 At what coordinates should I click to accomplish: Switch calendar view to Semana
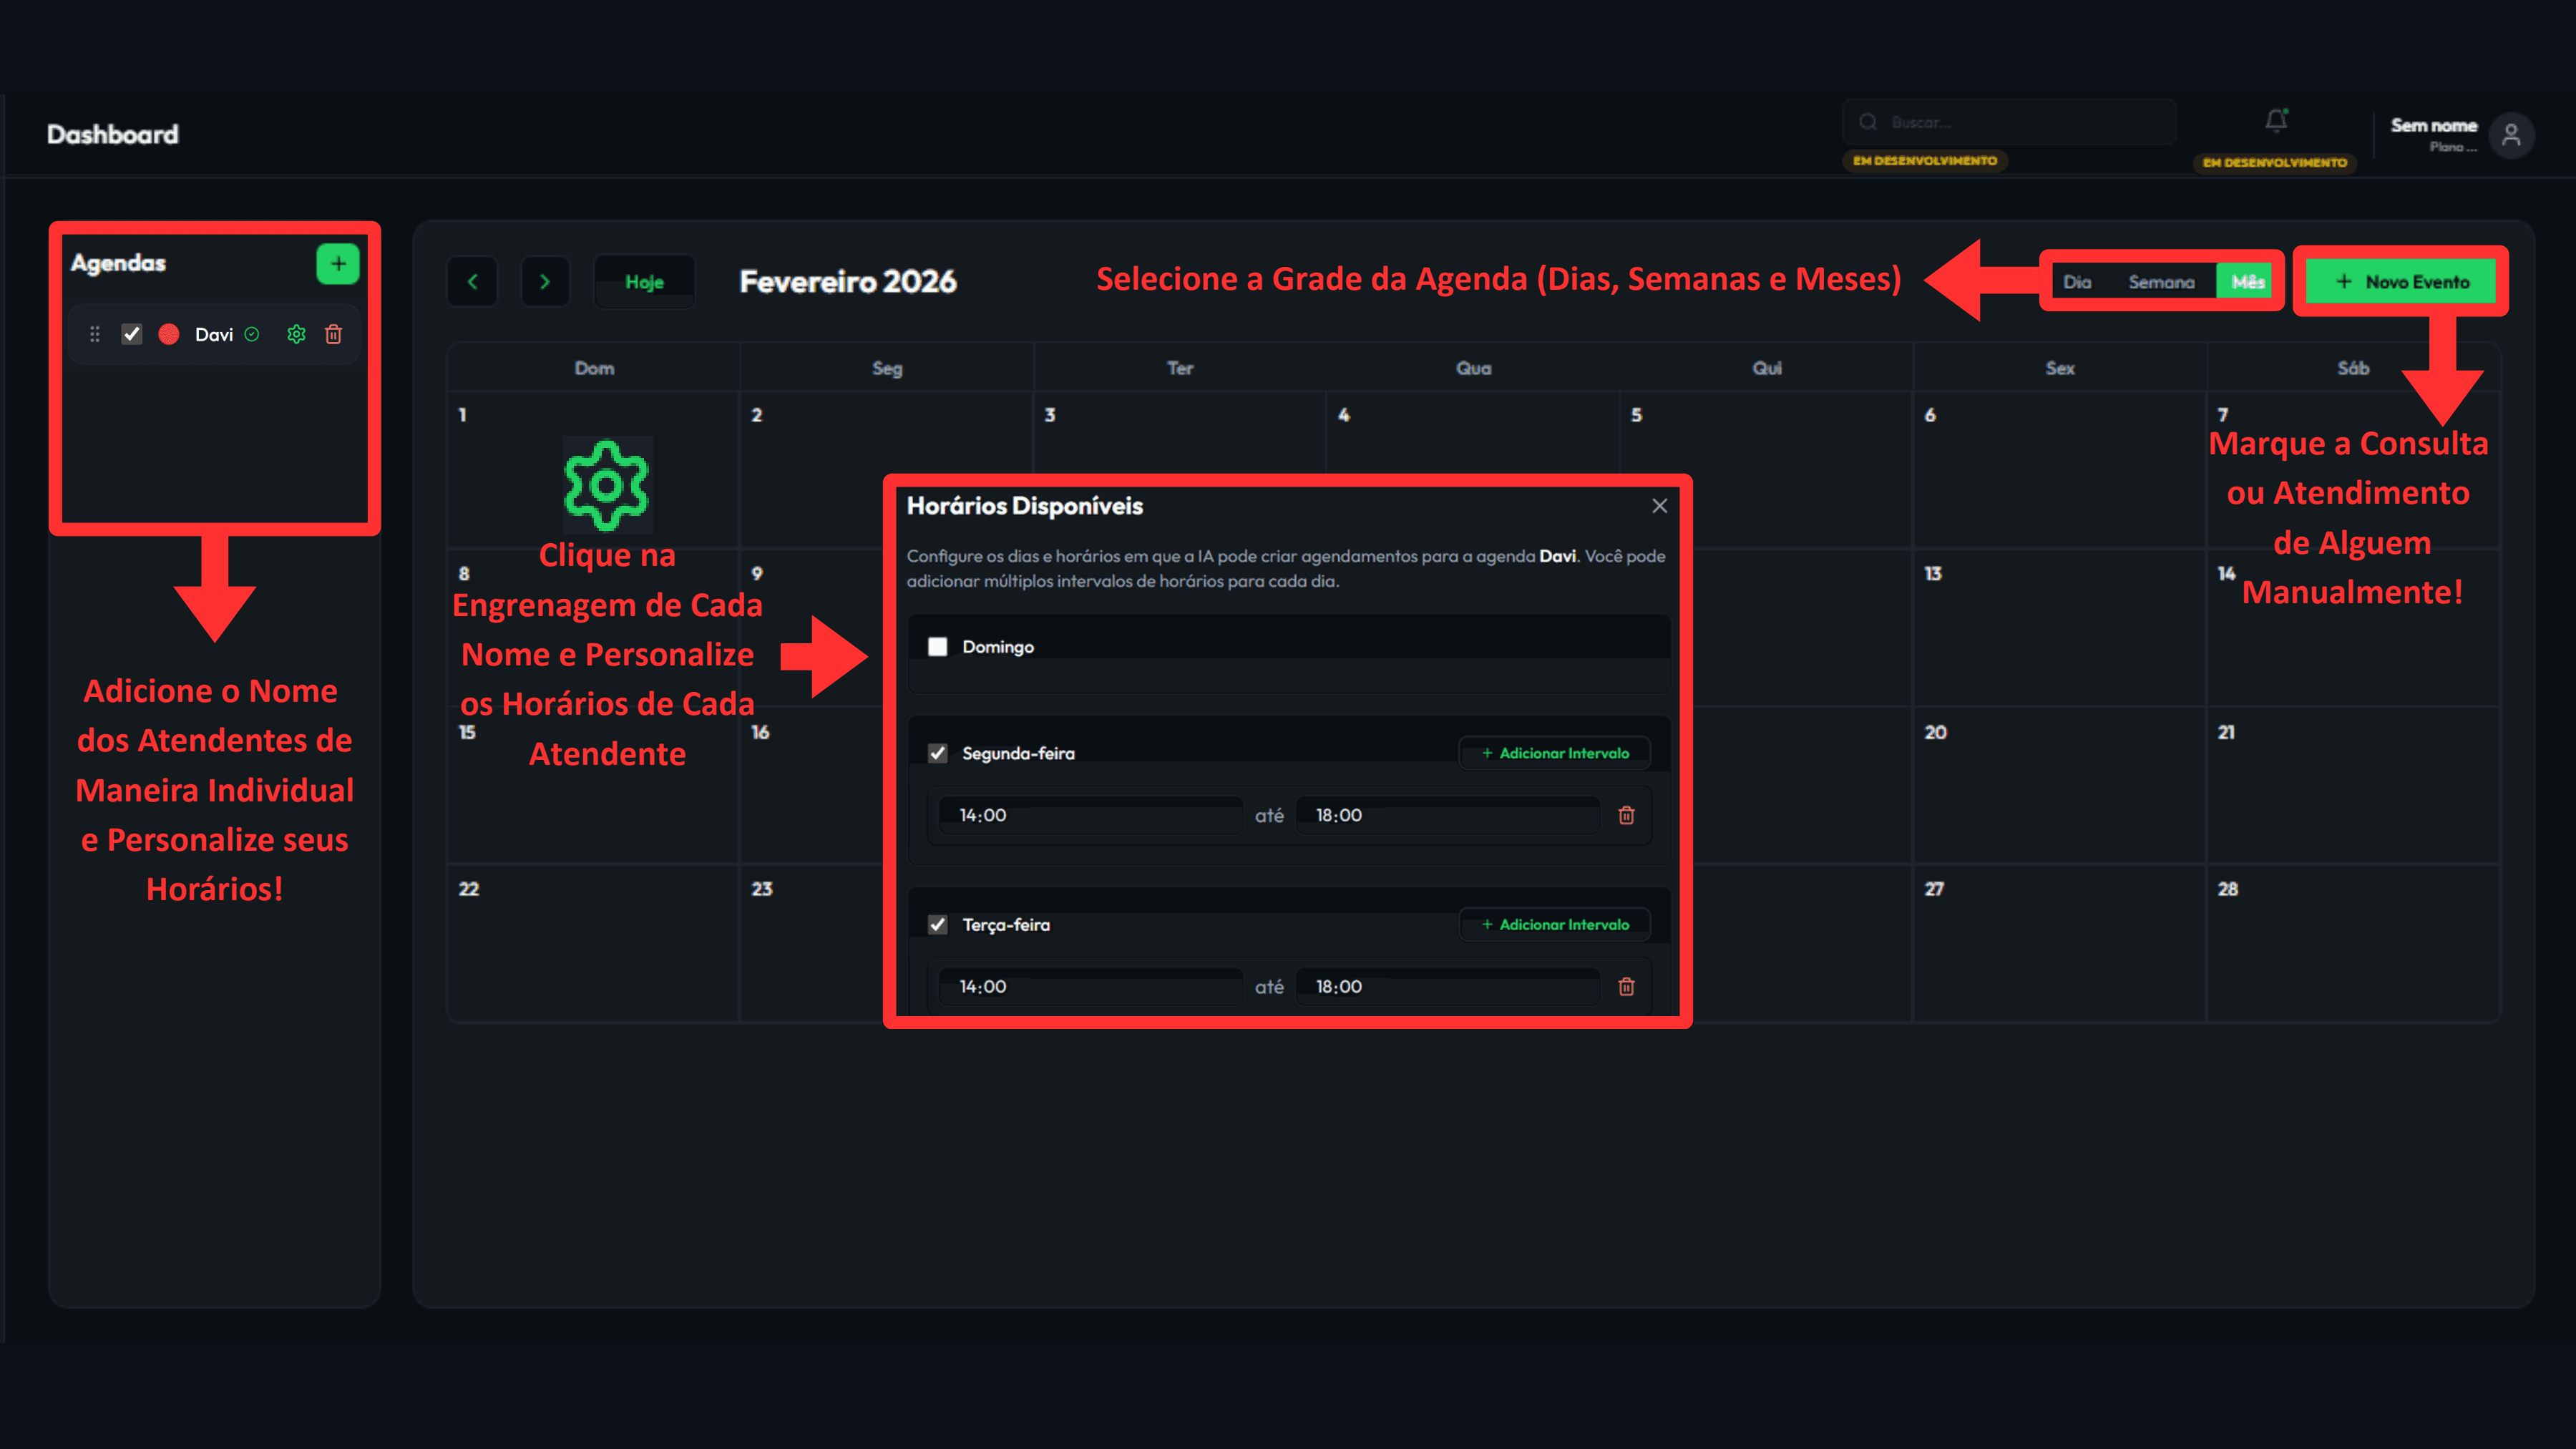coord(2162,282)
